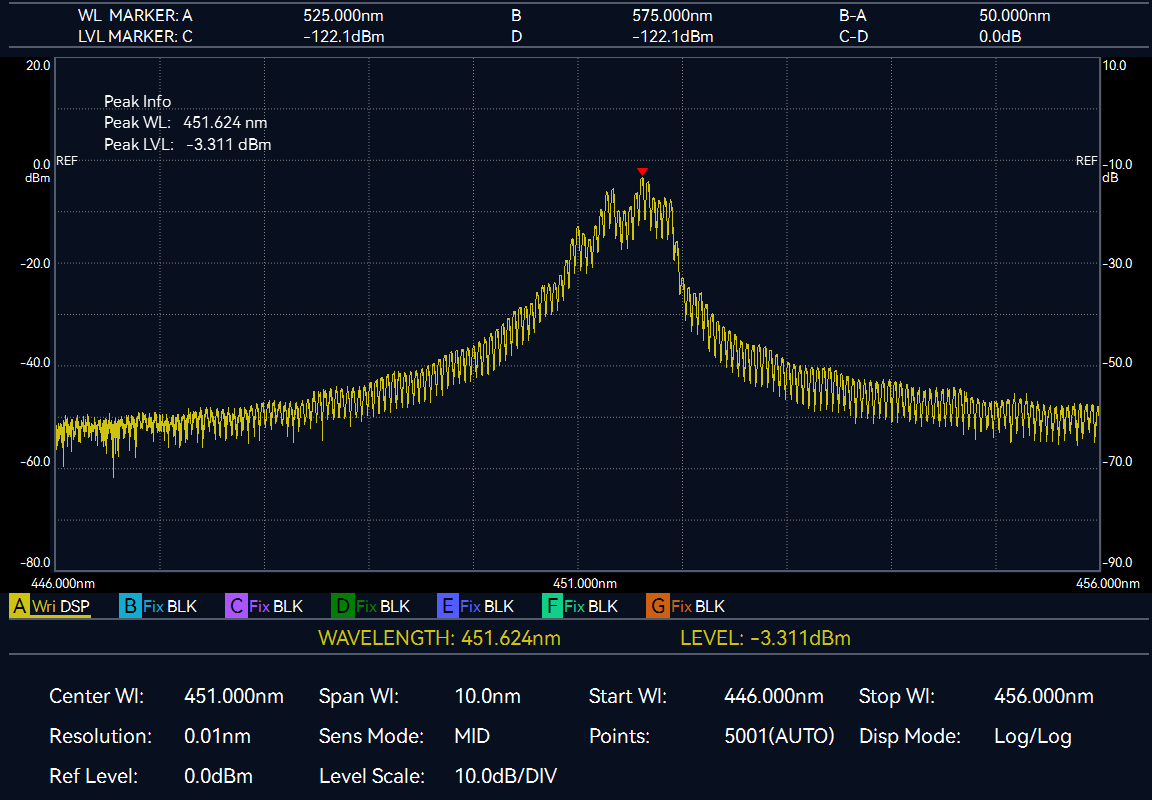Click the Span Wl value 10.0nm

pyautogui.click(x=487, y=696)
